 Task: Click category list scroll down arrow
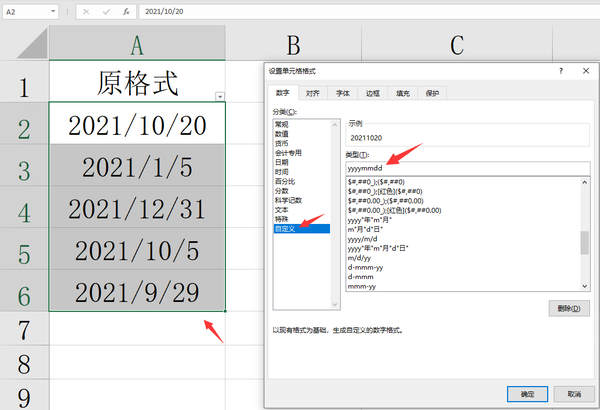point(334,304)
